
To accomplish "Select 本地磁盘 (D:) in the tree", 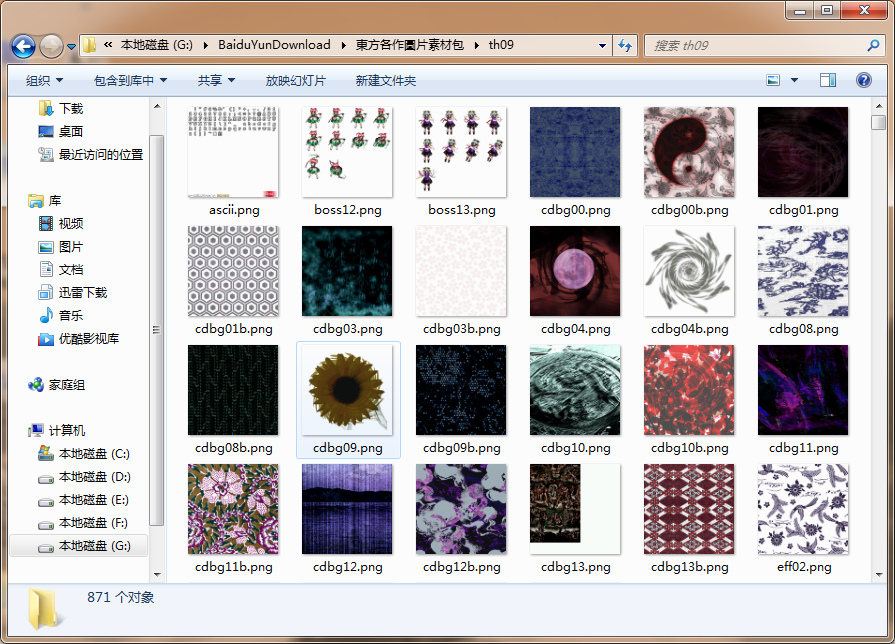I will pyautogui.click(x=94, y=477).
